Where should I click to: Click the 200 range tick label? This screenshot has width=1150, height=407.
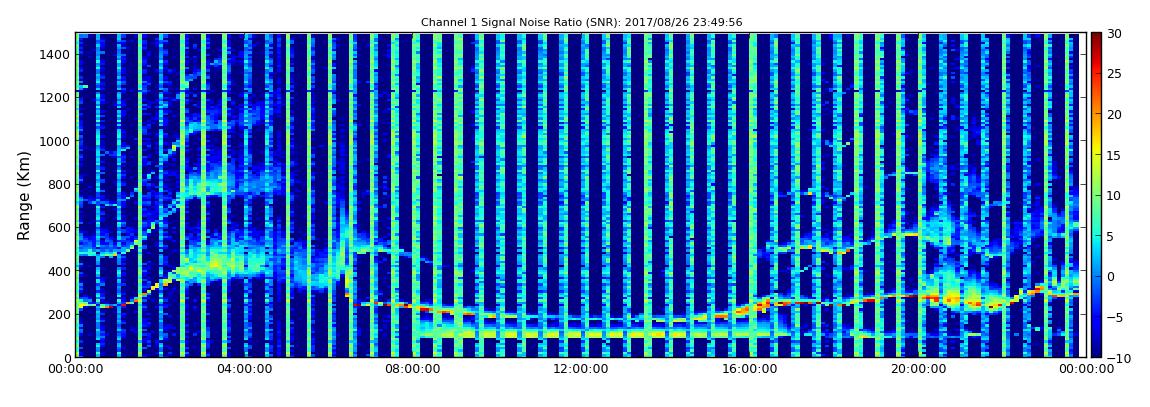click(59, 314)
